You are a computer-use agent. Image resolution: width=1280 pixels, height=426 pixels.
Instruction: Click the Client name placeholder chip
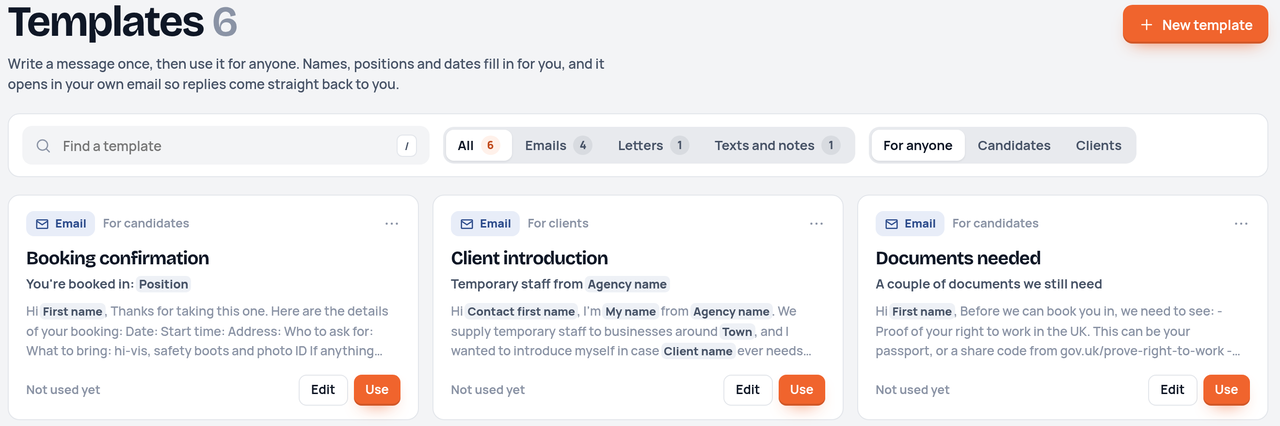(698, 351)
